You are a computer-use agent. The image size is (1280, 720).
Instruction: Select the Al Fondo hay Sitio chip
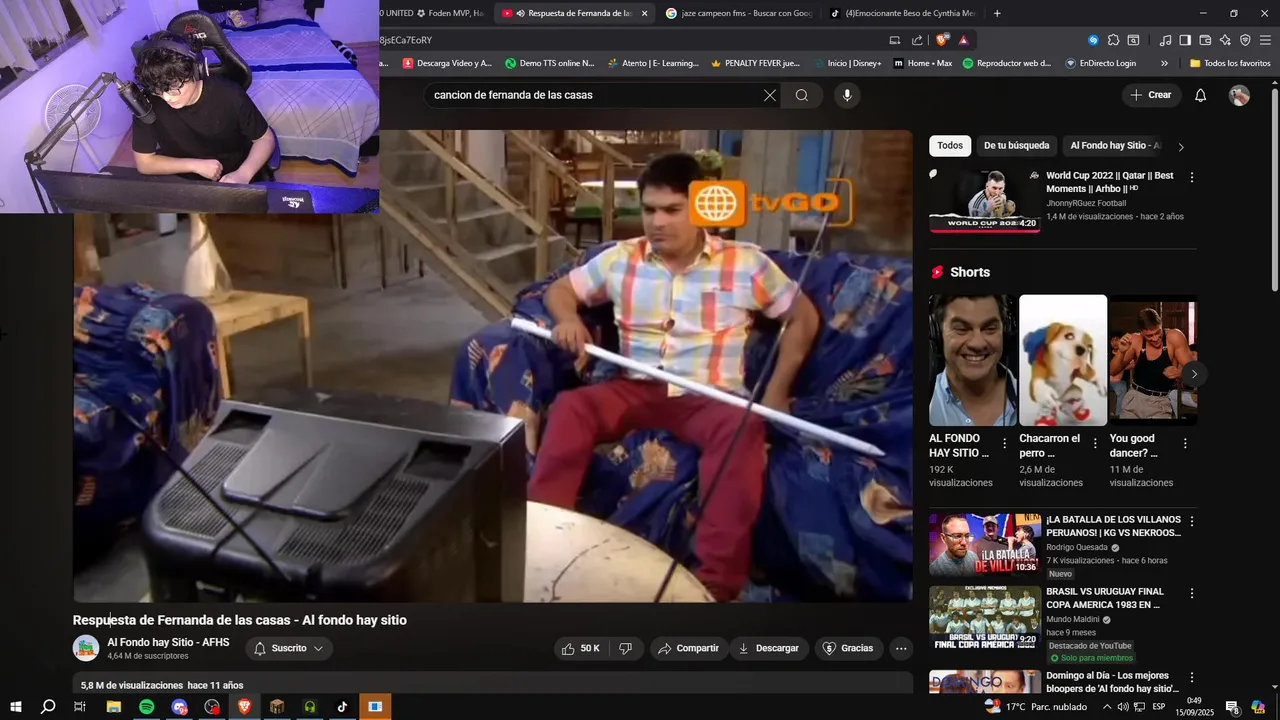coord(1115,146)
